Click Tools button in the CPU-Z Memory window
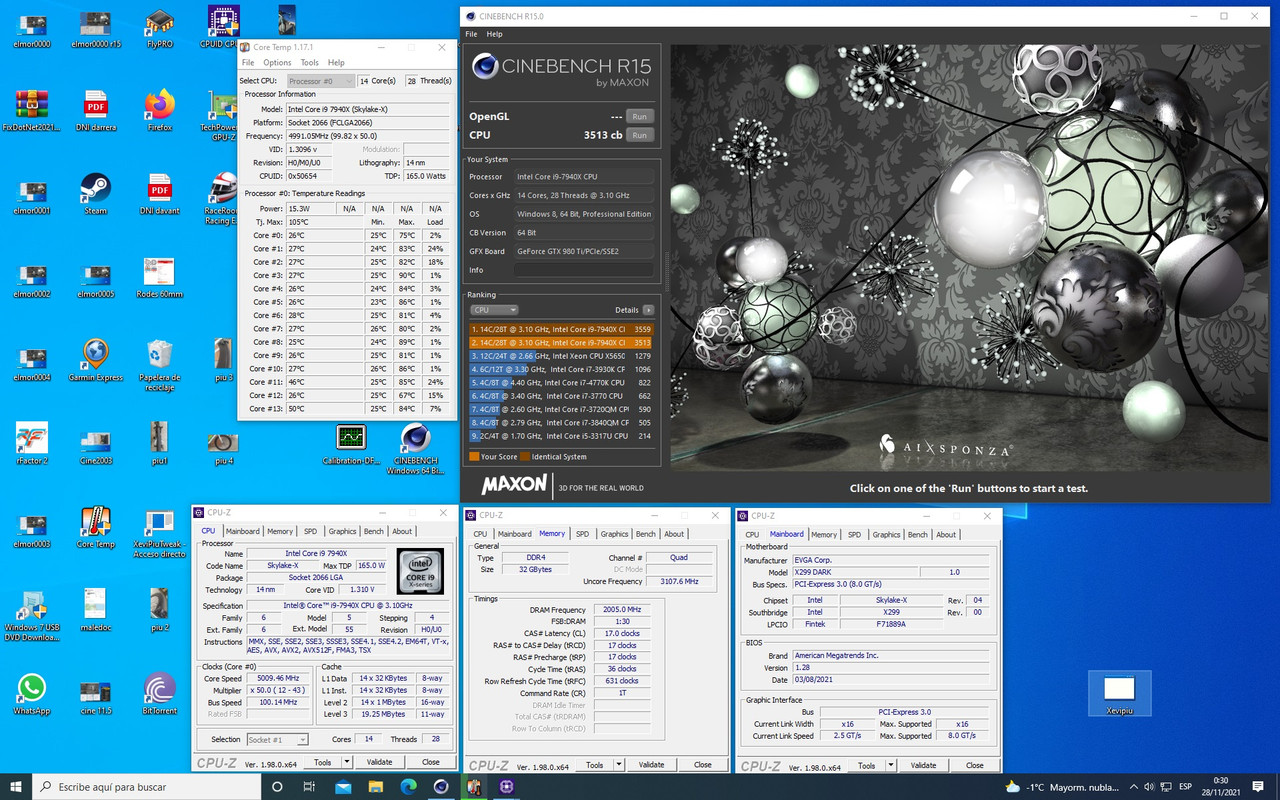1280x800 pixels. [594, 764]
